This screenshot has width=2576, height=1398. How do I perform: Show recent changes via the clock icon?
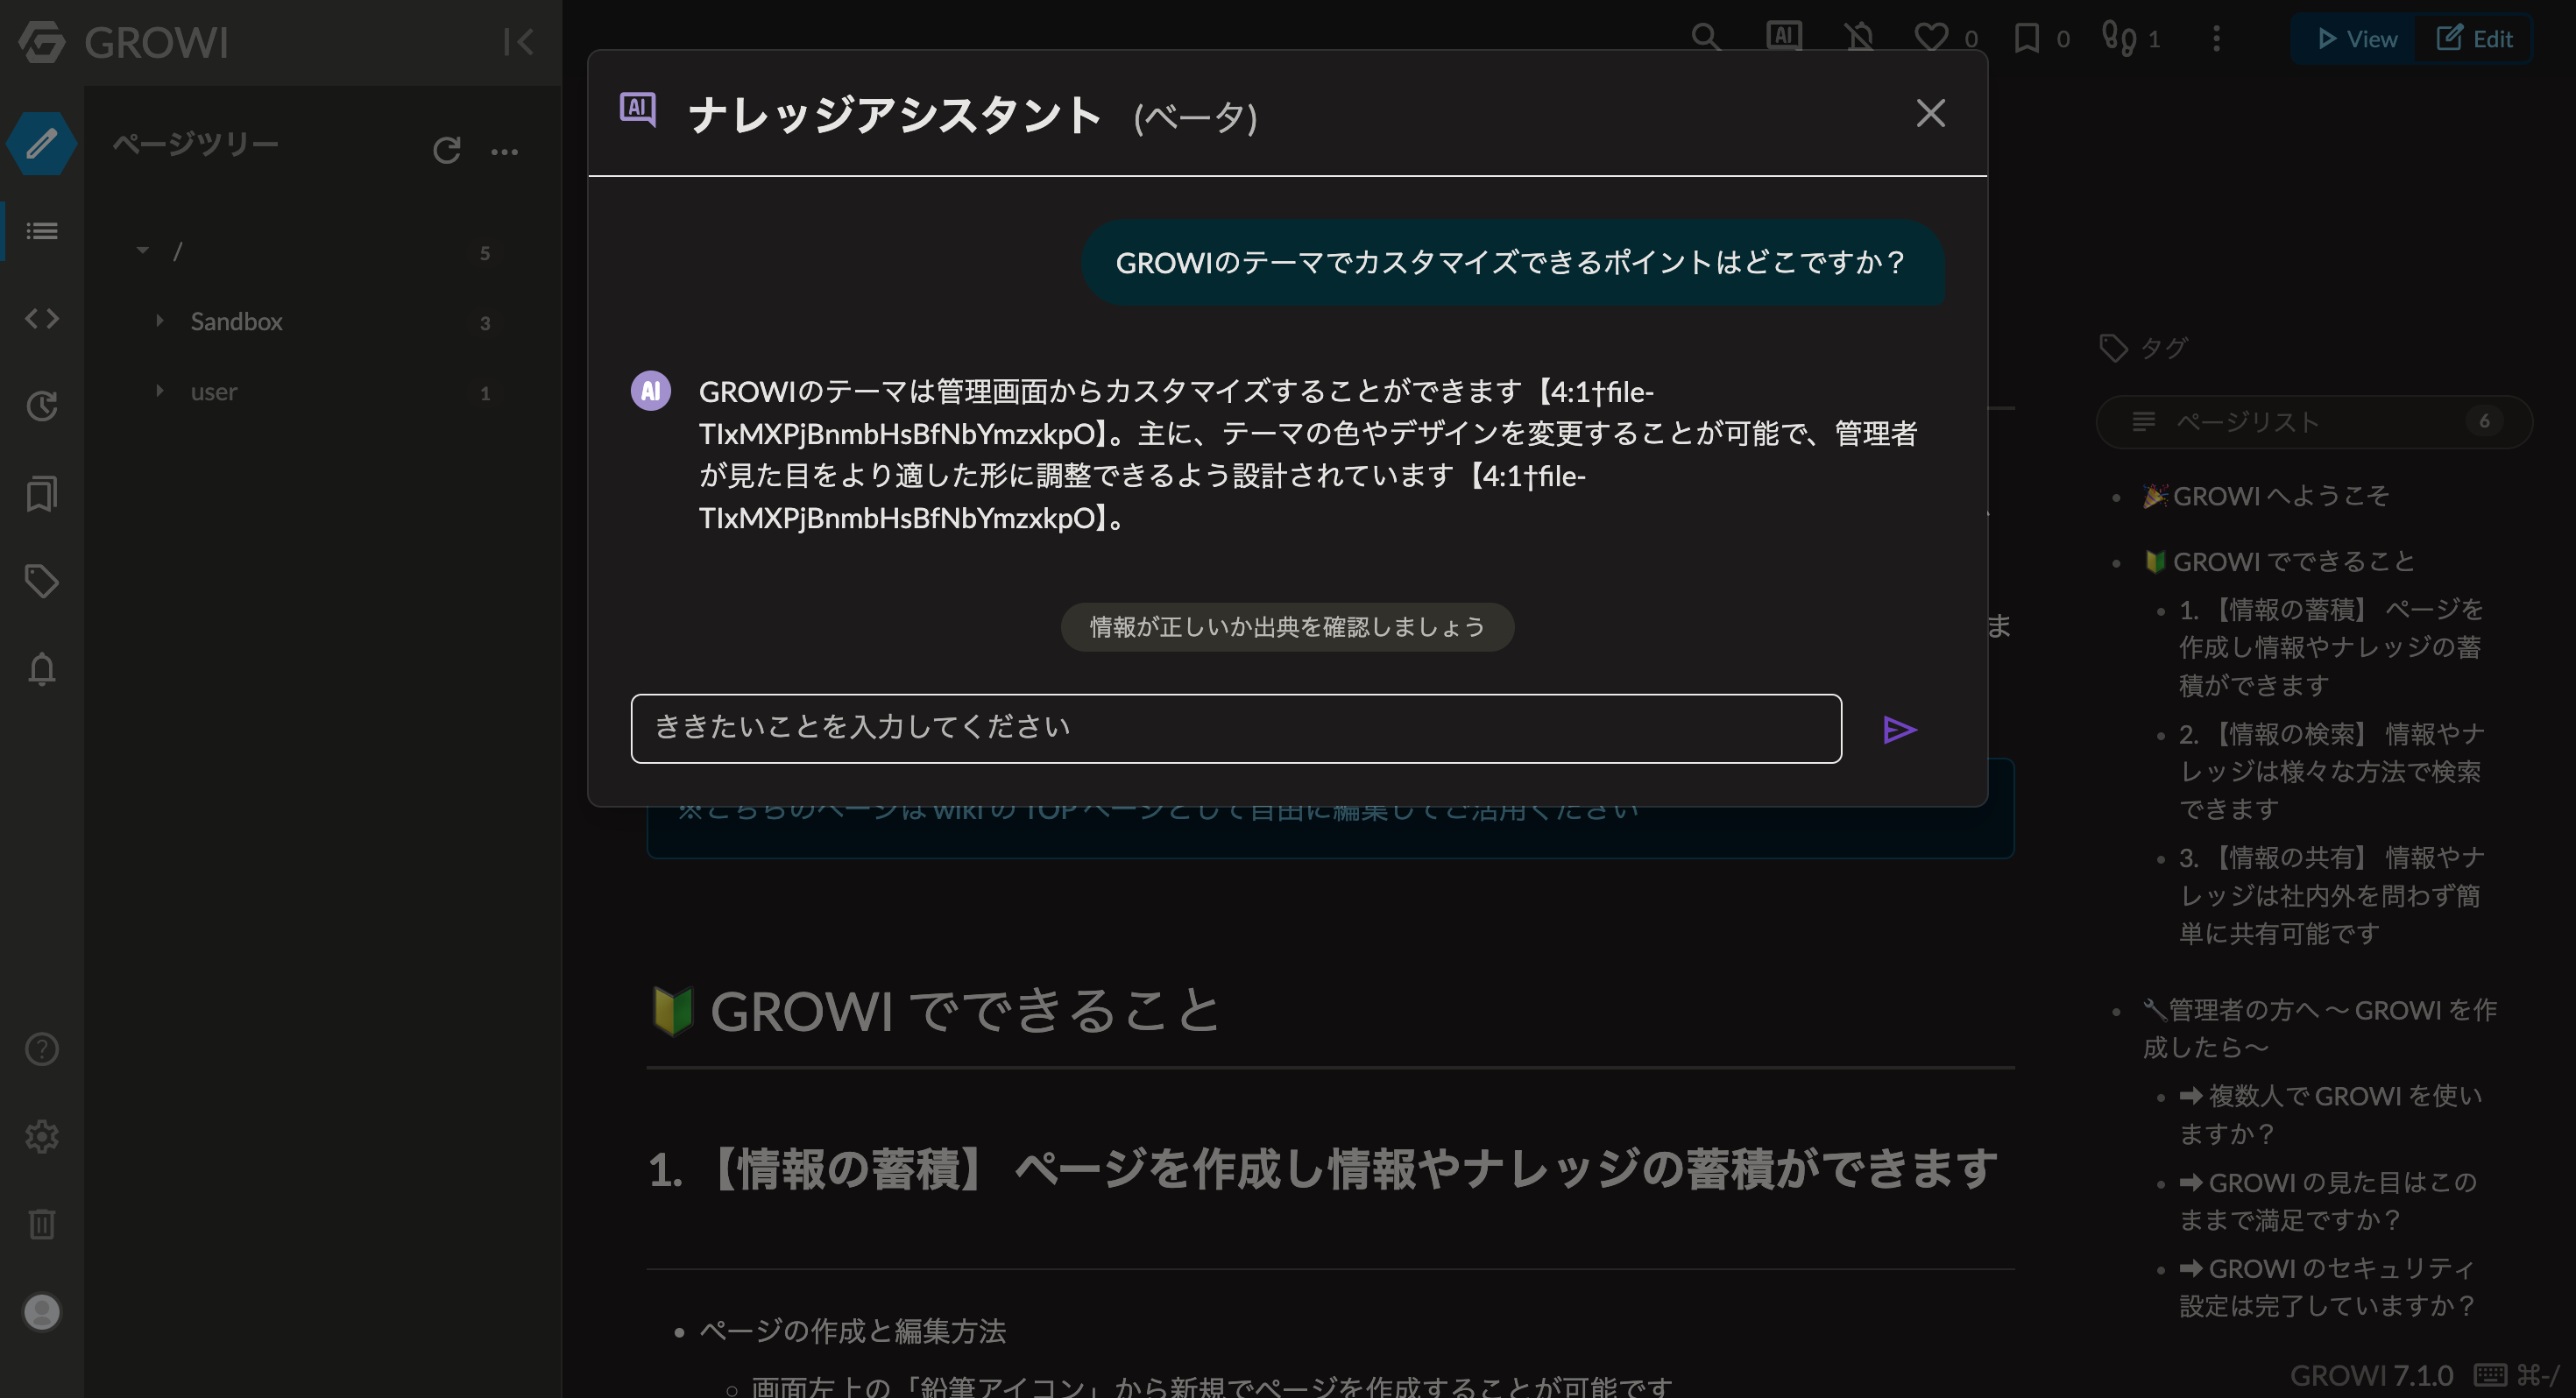pyautogui.click(x=41, y=406)
